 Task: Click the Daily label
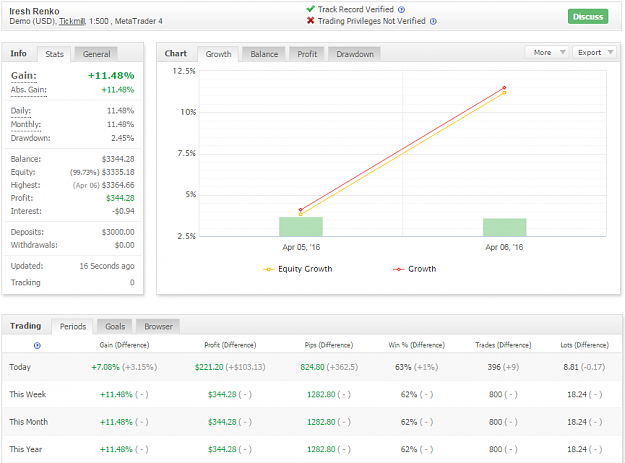click(x=21, y=111)
